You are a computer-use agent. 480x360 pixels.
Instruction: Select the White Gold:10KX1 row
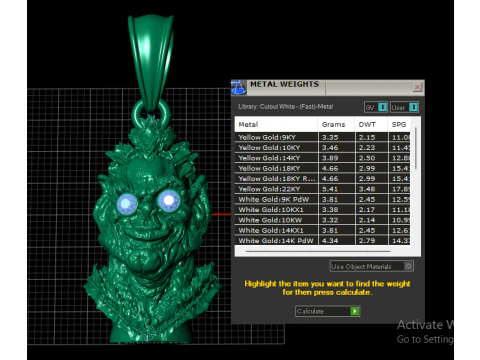point(323,210)
